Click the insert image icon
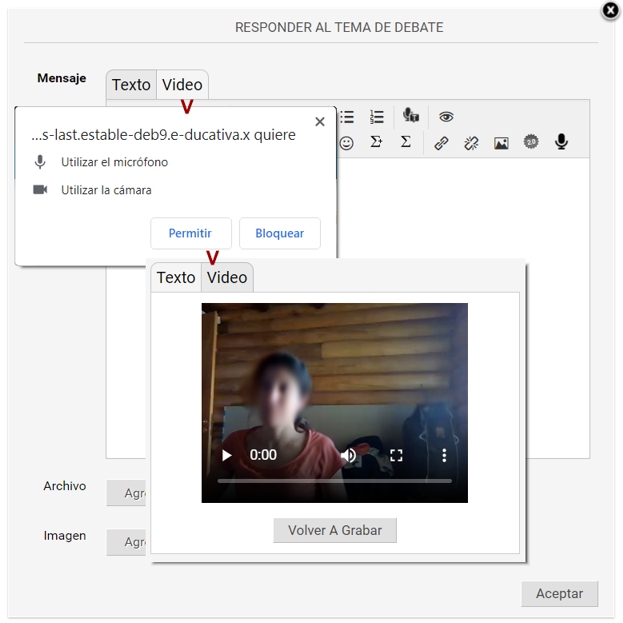This screenshot has height=623, width=623. (x=501, y=143)
